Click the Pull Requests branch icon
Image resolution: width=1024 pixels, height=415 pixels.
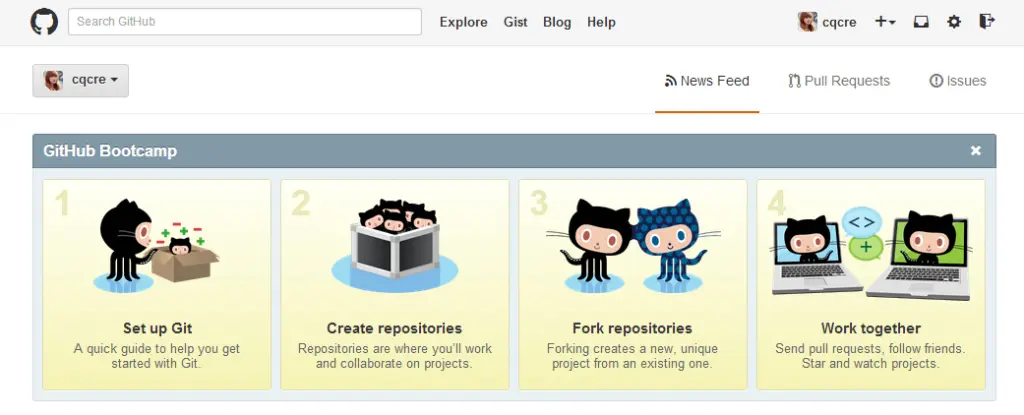794,81
